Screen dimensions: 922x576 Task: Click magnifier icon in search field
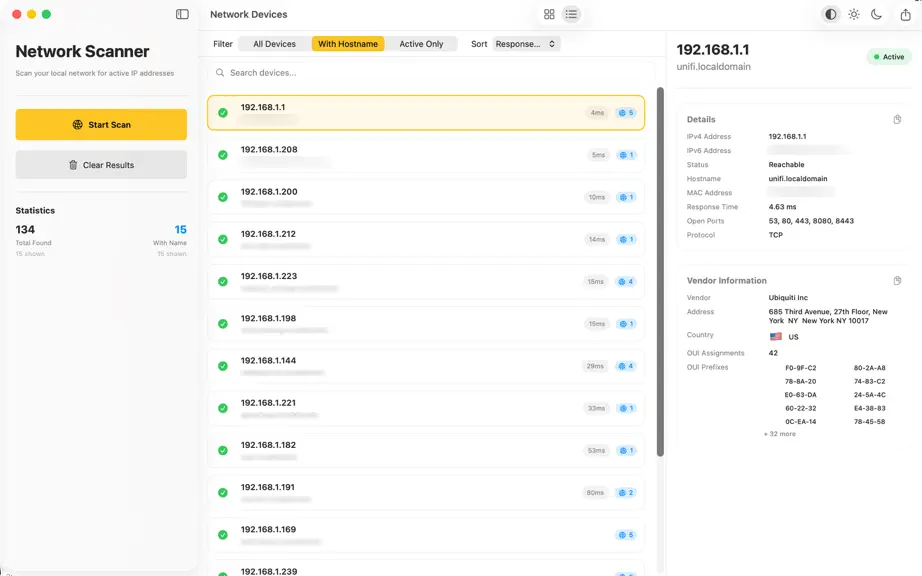coord(220,73)
